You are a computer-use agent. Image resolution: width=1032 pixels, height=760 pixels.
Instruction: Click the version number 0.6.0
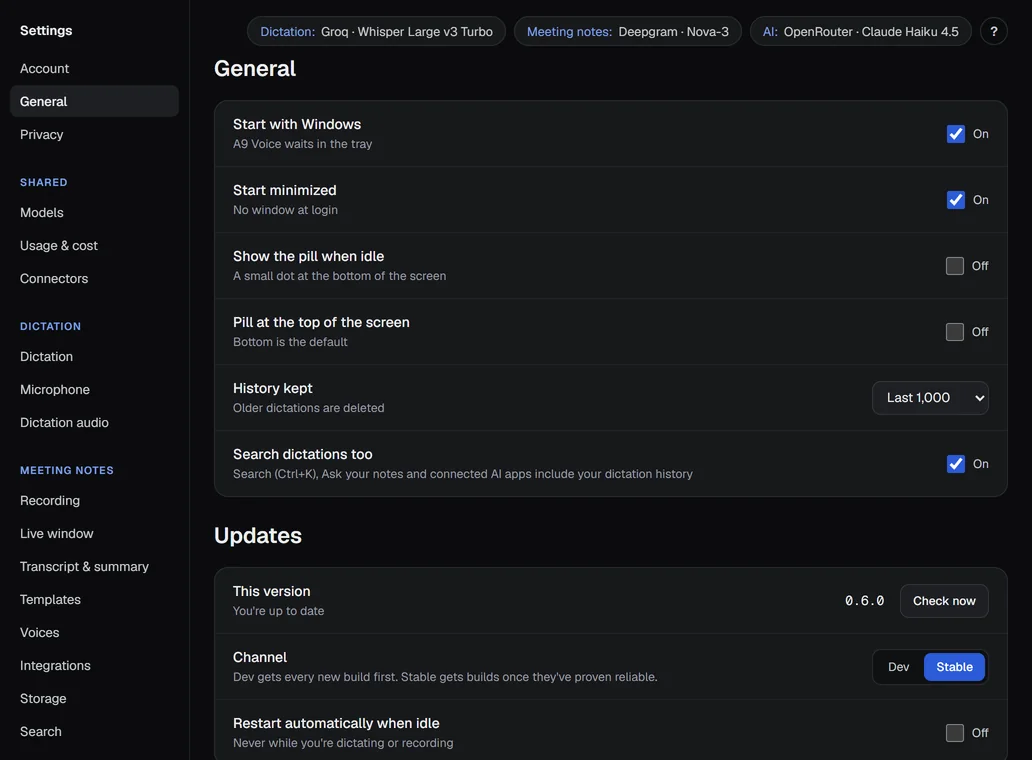[864, 601]
